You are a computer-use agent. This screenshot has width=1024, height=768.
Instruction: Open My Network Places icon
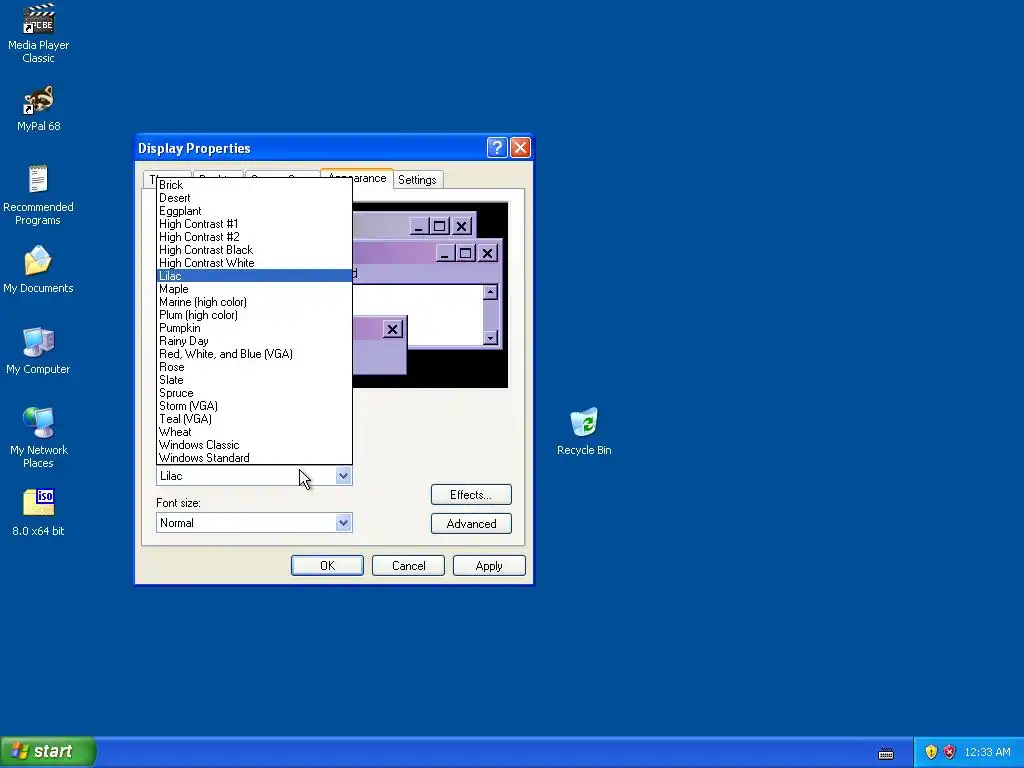pos(38,438)
